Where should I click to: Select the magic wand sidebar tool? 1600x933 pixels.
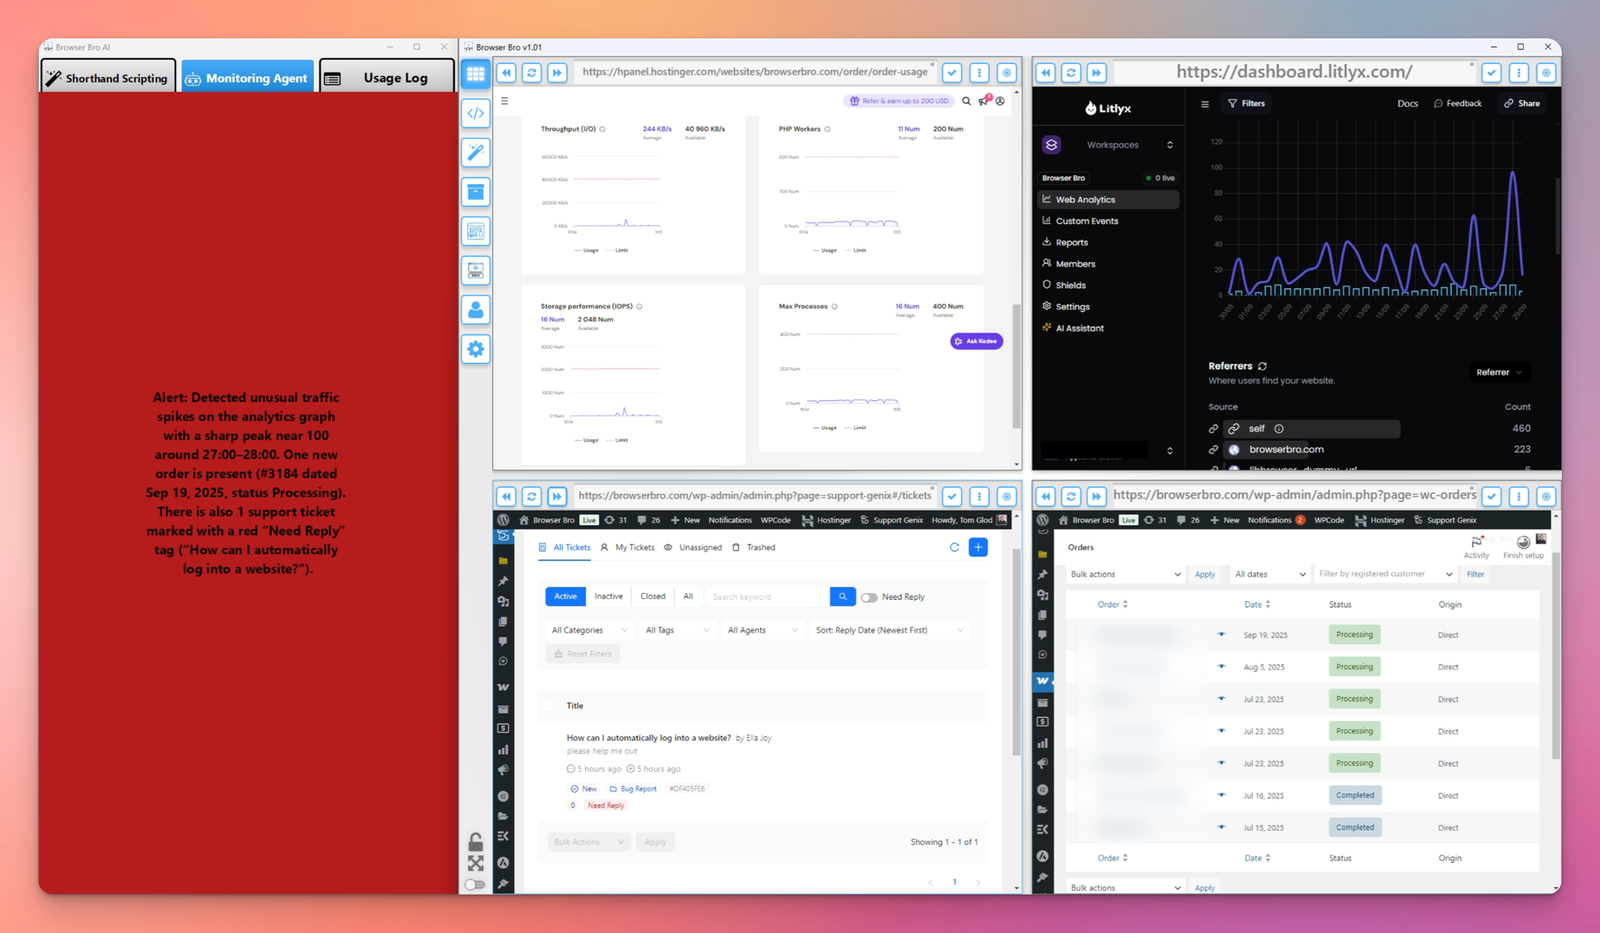tap(476, 152)
